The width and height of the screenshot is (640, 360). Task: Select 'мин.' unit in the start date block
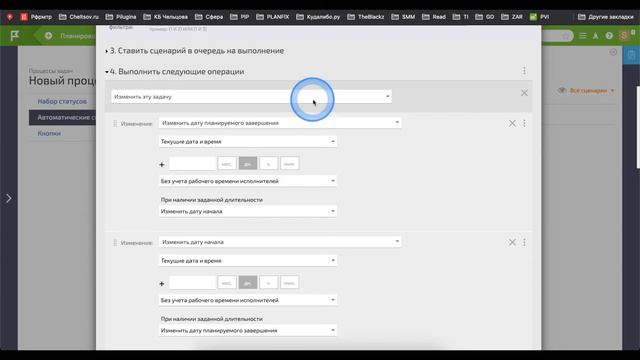pyautogui.click(x=289, y=282)
